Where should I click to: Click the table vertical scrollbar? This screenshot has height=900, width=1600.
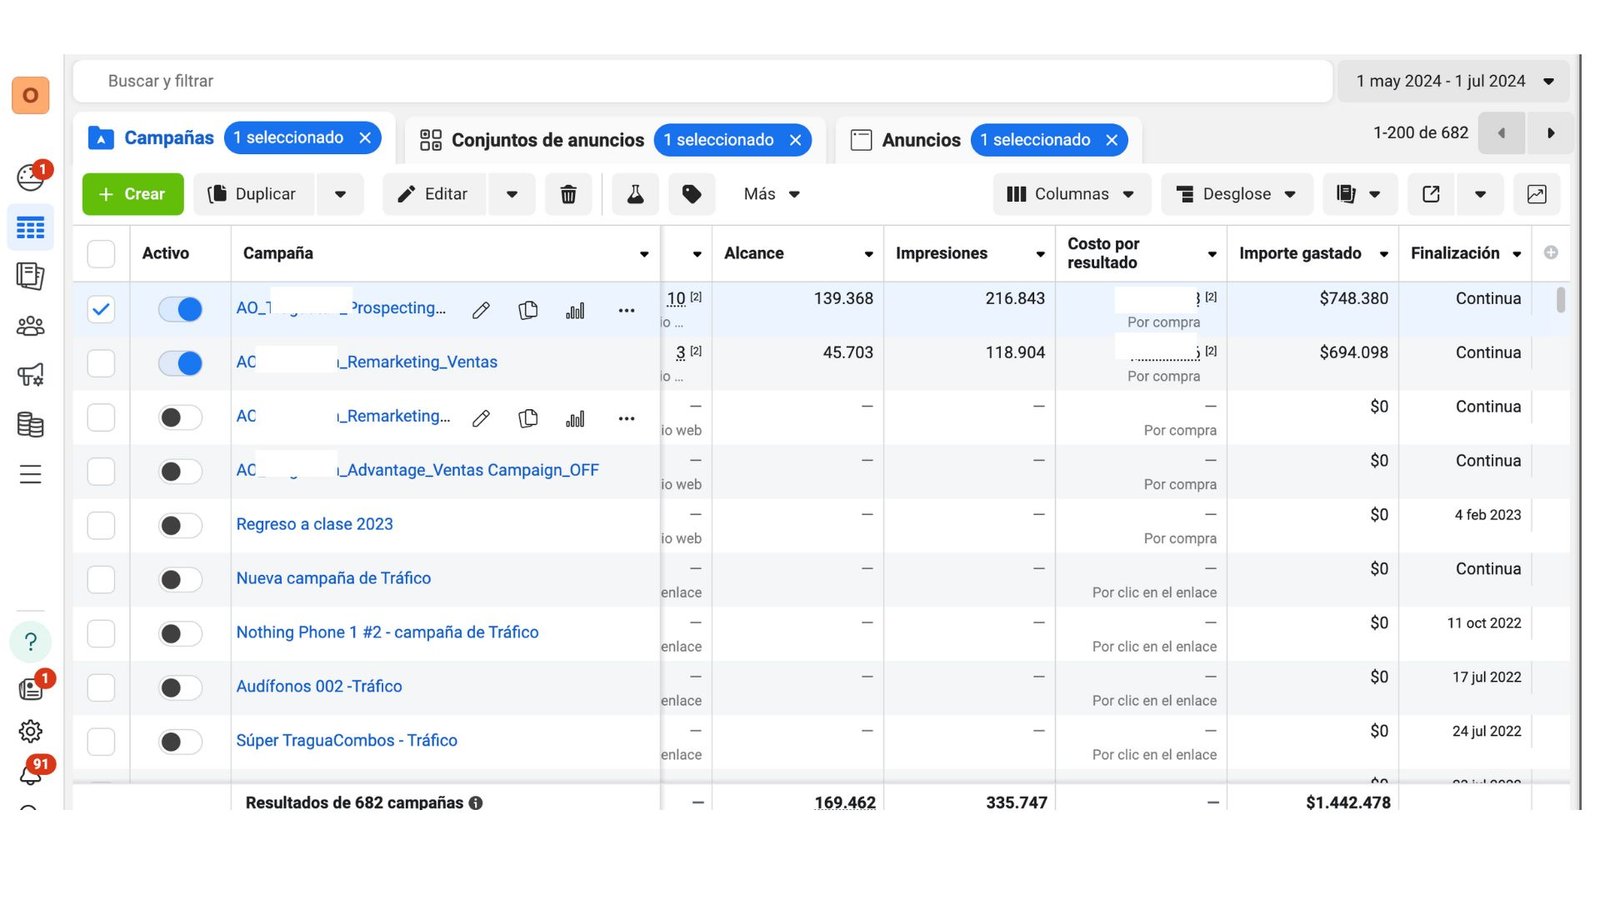point(1560,300)
